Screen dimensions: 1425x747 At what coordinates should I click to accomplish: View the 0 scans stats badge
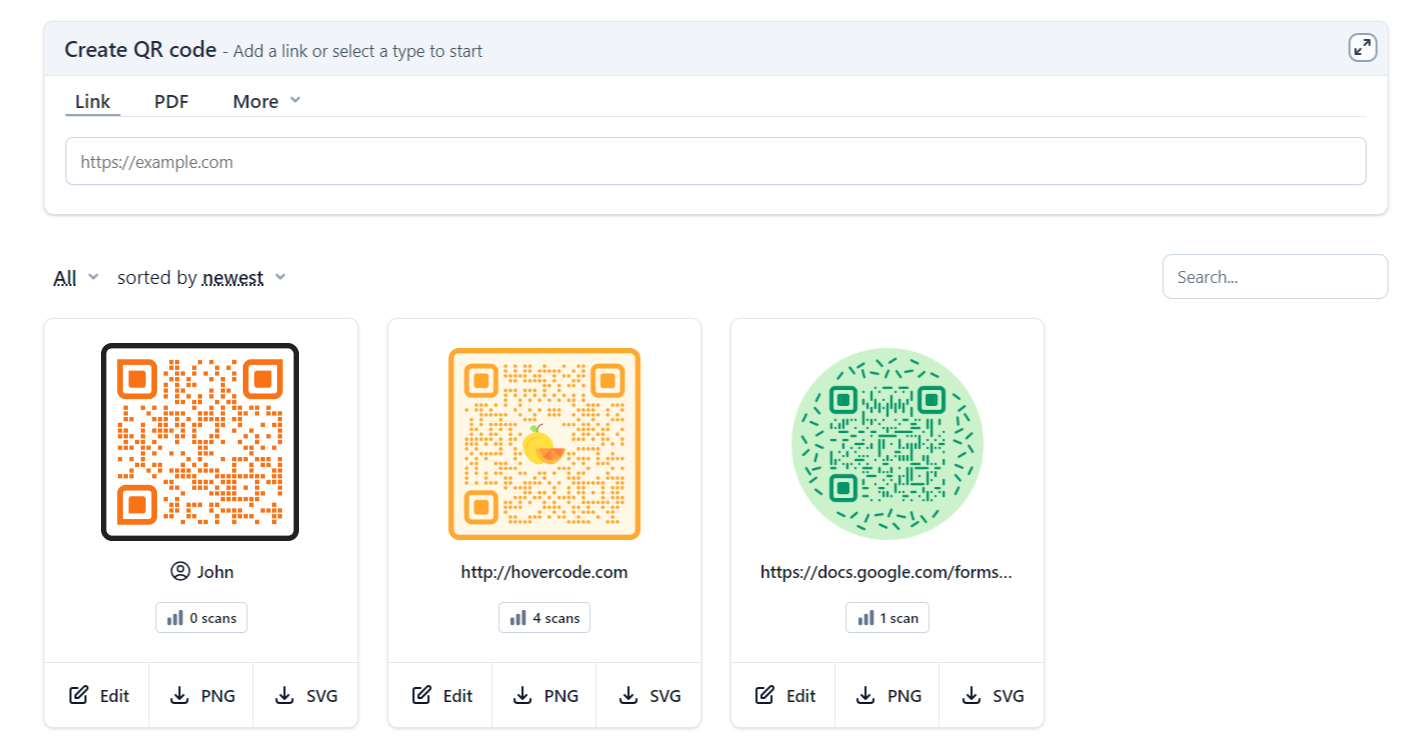point(201,618)
